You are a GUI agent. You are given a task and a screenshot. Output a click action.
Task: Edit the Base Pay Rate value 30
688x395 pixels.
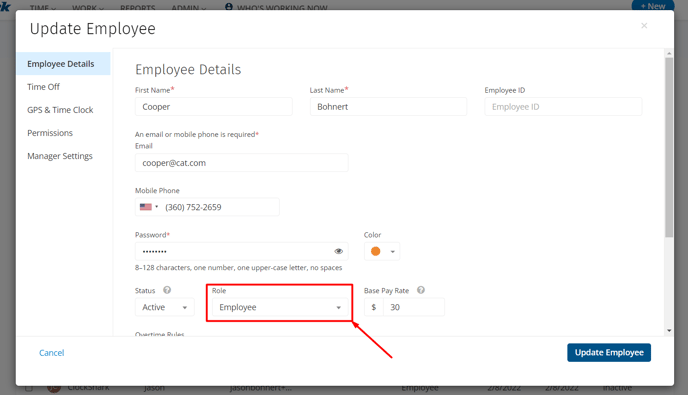coord(414,307)
